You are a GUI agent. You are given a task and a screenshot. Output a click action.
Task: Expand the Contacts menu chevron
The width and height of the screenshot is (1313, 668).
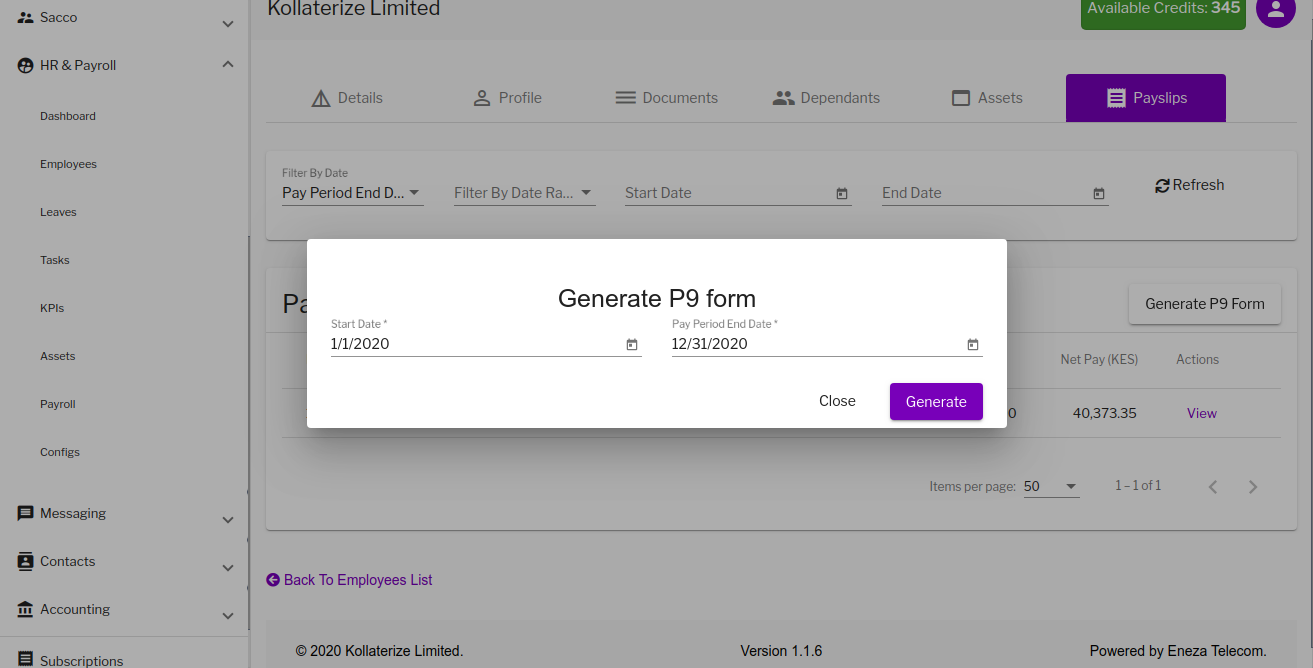pyautogui.click(x=228, y=567)
